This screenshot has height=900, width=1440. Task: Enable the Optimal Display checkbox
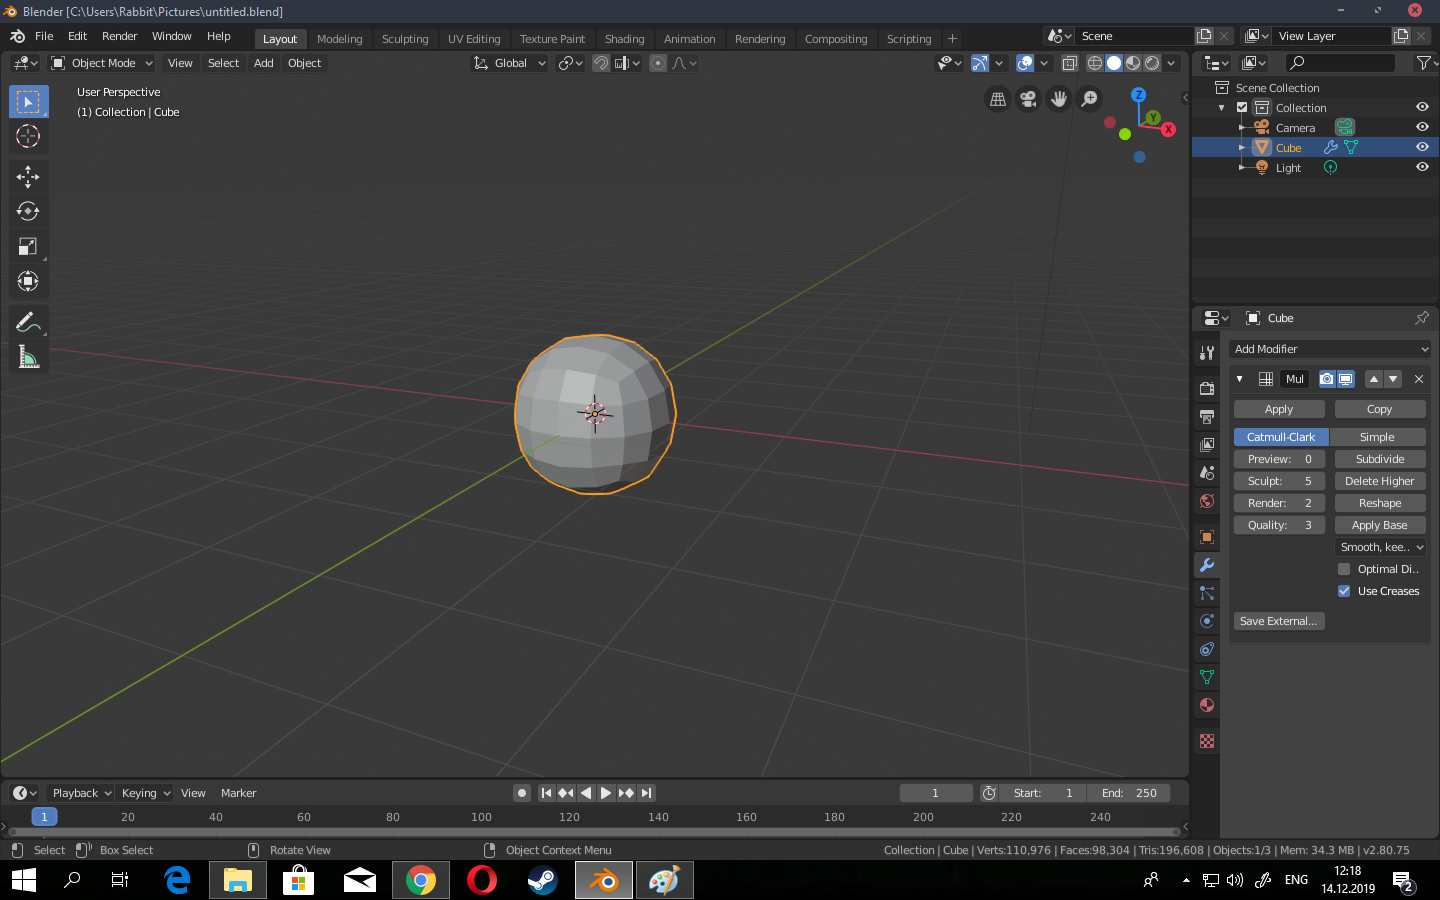coord(1344,569)
